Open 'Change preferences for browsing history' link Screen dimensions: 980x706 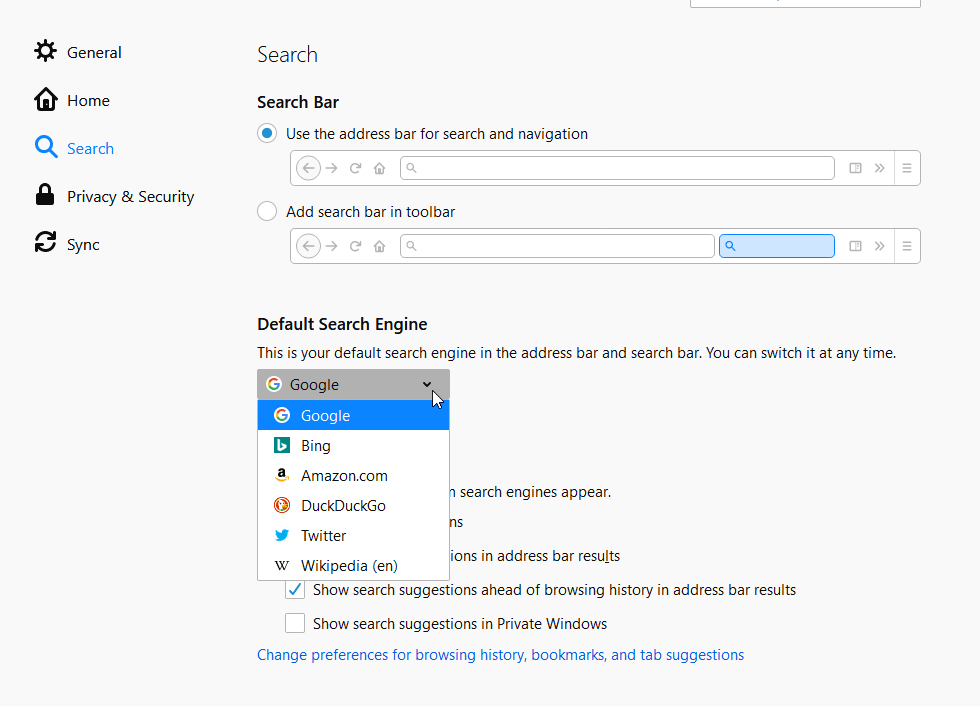click(x=501, y=655)
